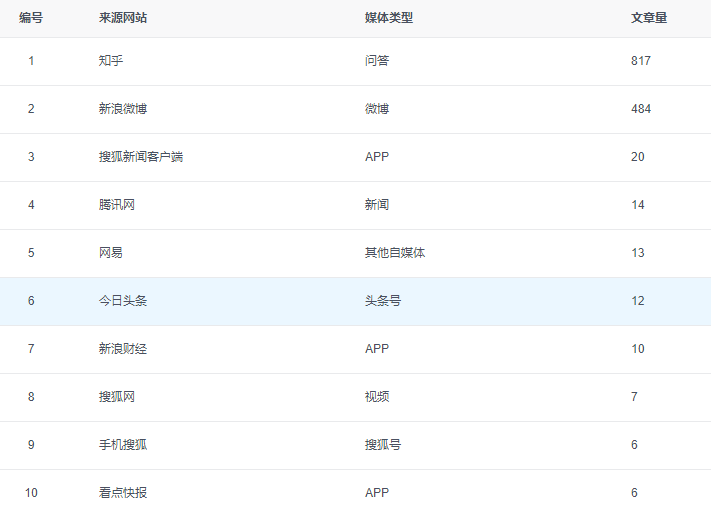Select the 媒体类型 column header
This screenshot has height=517, width=711.
389,18
